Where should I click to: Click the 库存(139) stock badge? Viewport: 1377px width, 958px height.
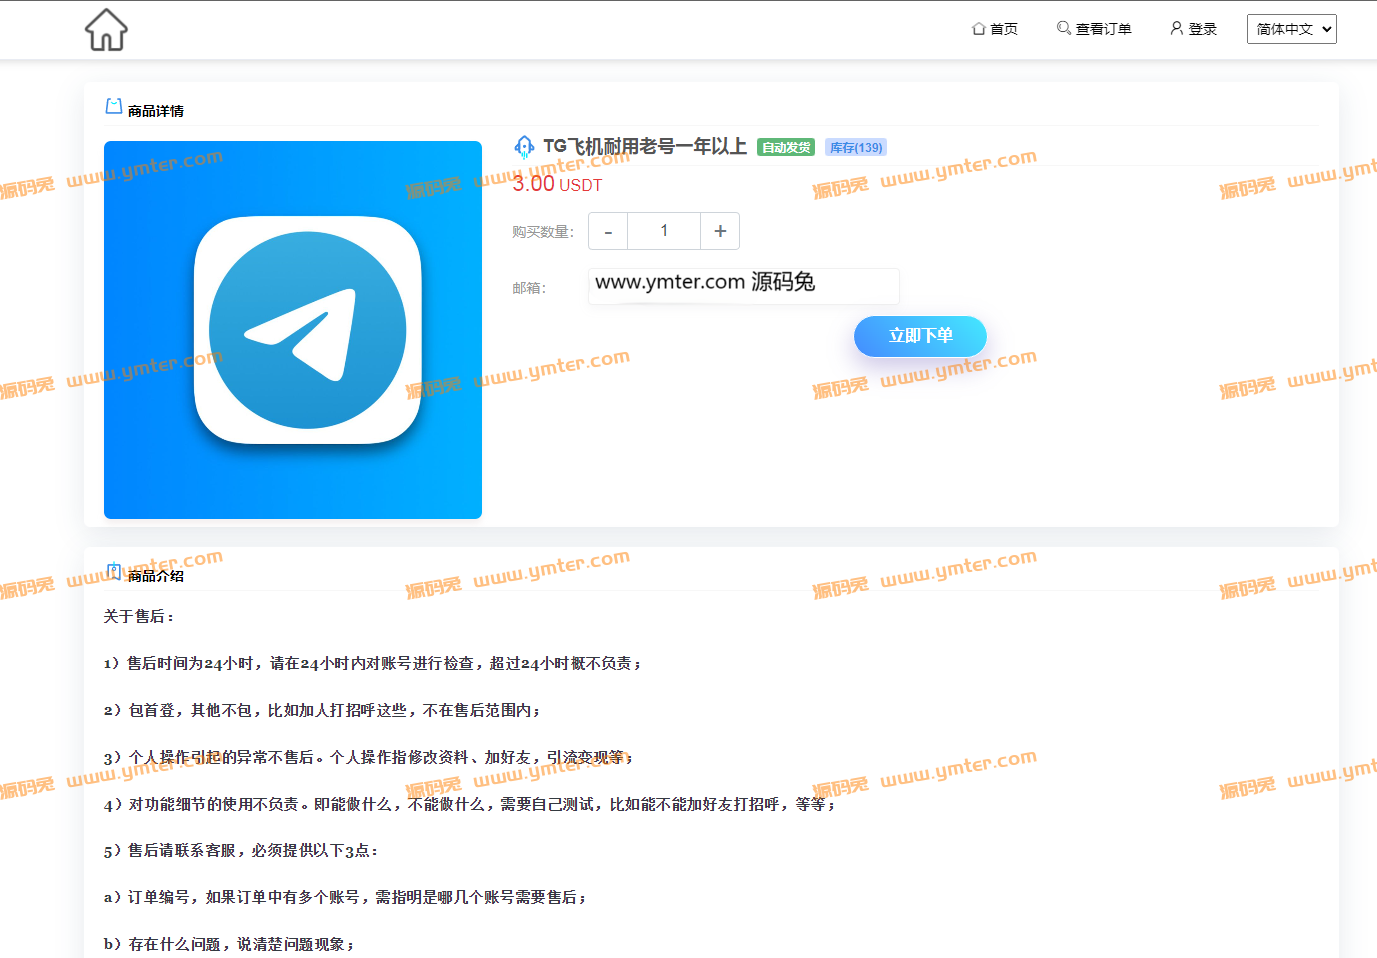pyautogui.click(x=856, y=147)
